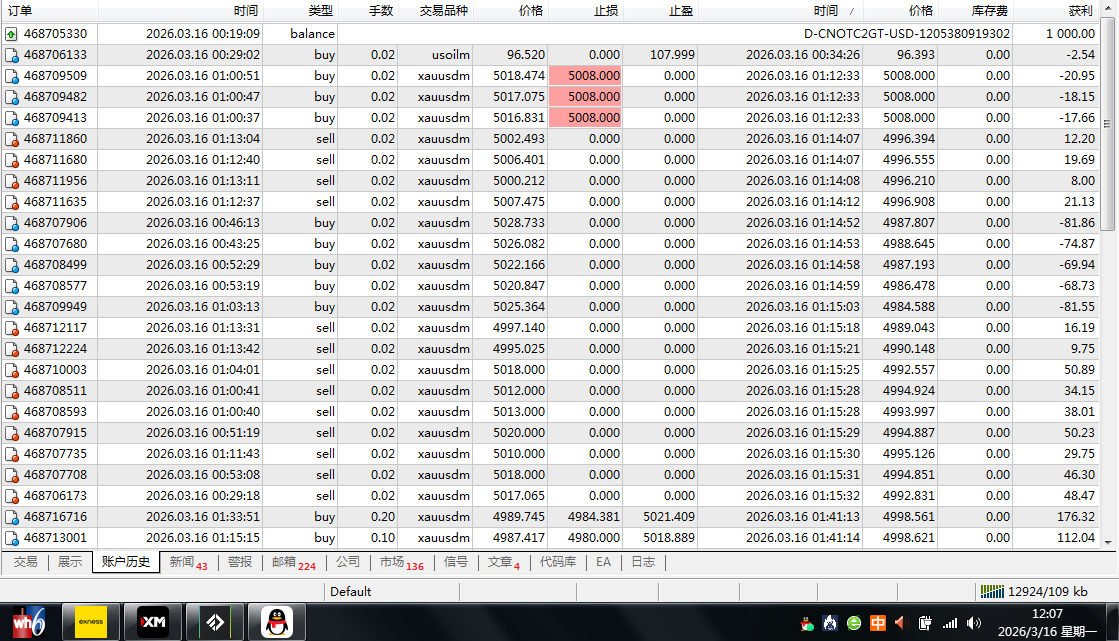
Task: Open the 邮箱 tab with 224 messages
Action: point(293,562)
